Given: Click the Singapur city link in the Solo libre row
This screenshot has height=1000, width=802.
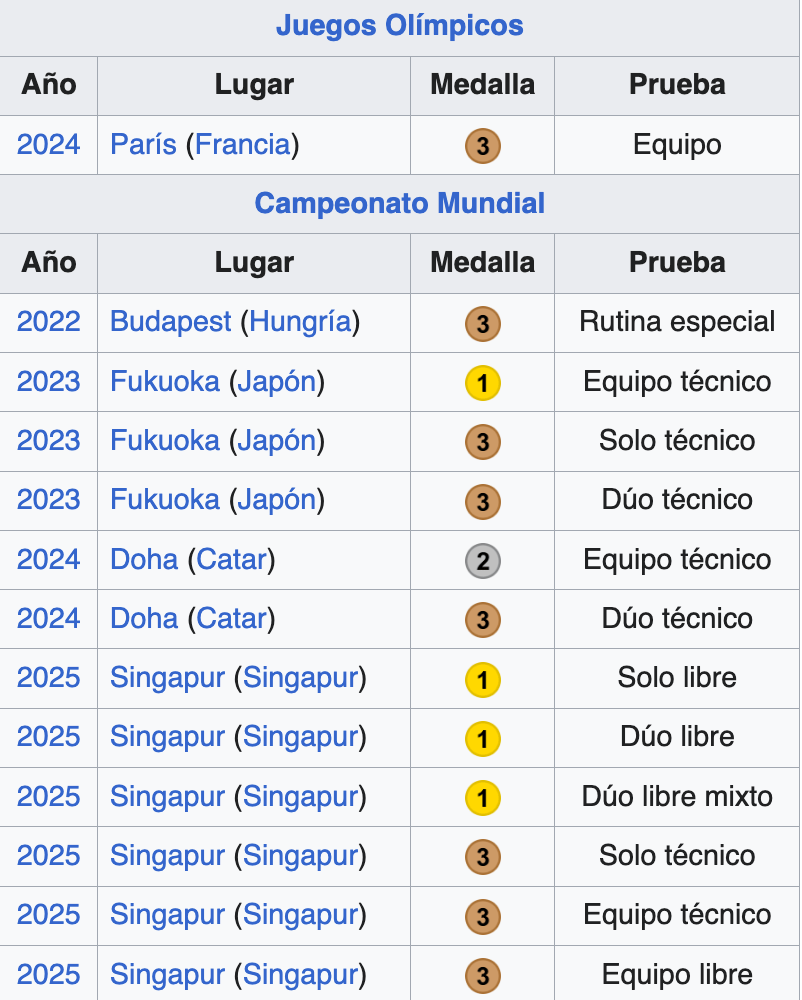Looking at the screenshot, I should tap(167, 678).
